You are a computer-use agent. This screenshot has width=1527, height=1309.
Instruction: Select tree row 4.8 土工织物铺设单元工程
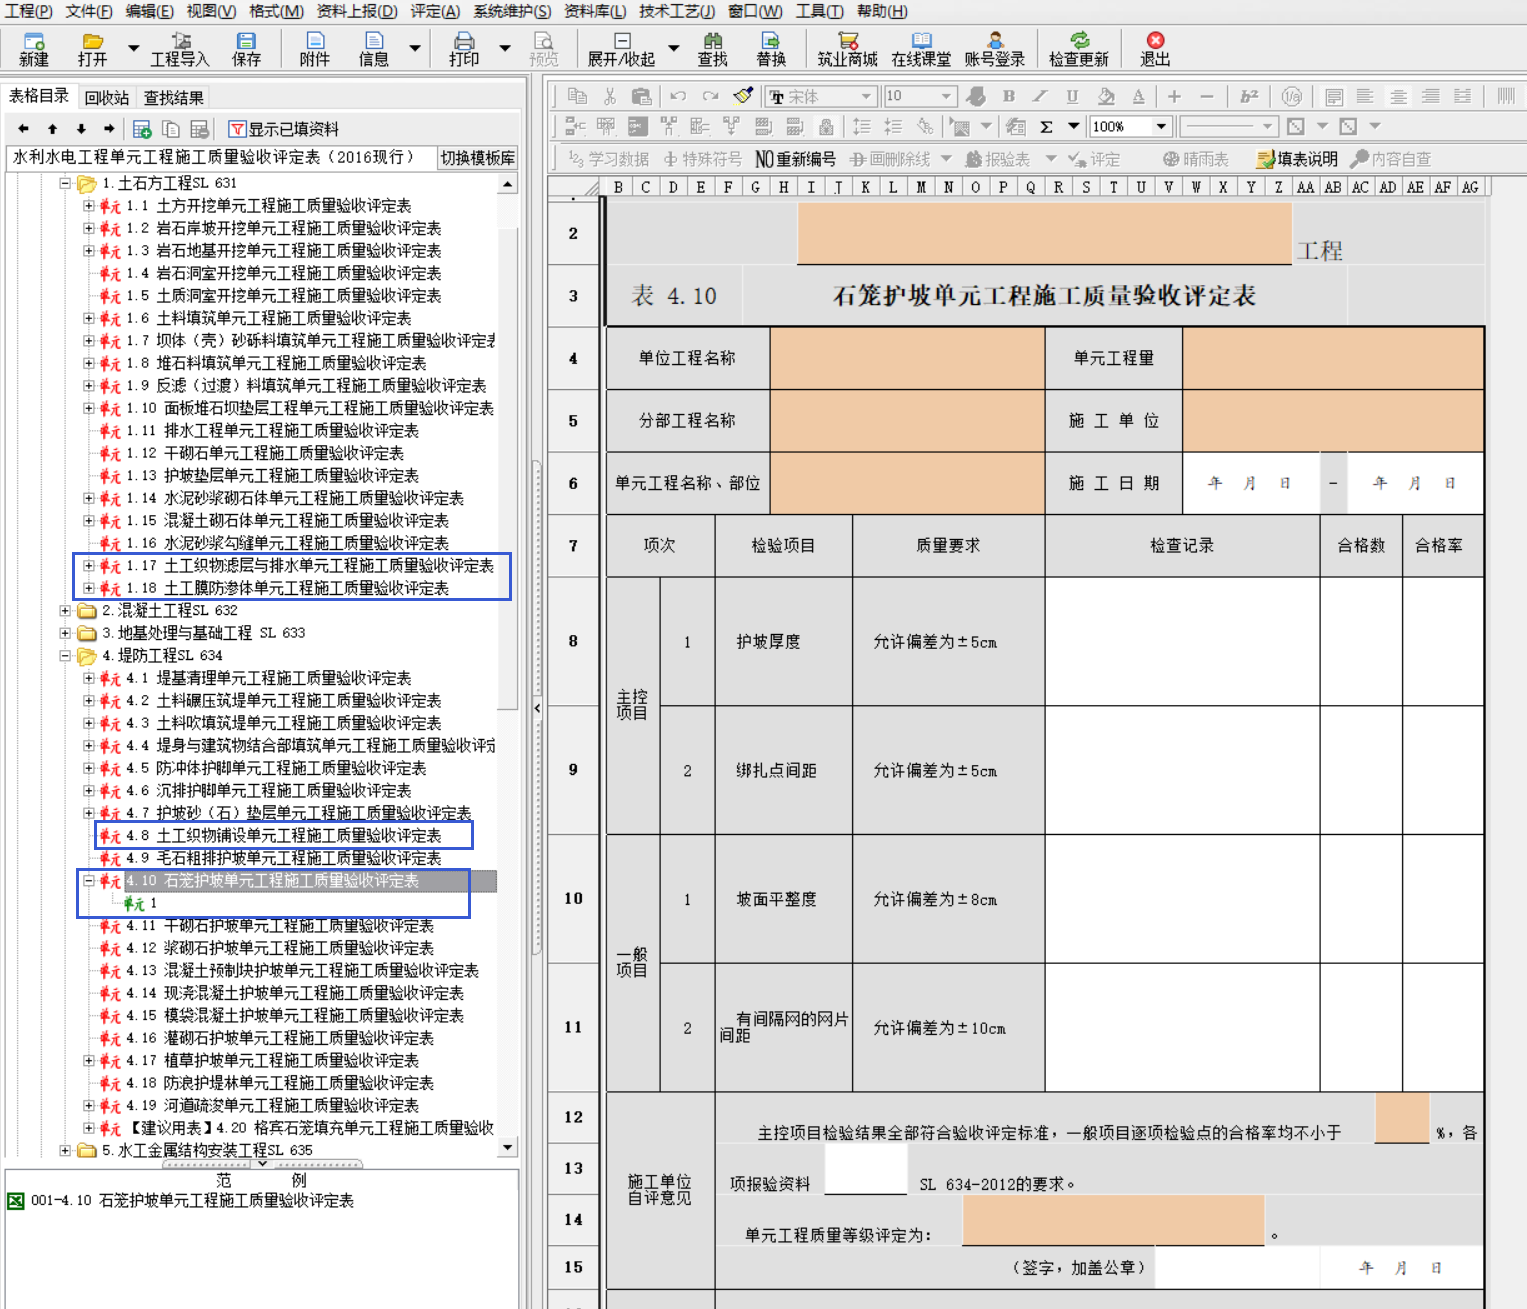coord(284,835)
